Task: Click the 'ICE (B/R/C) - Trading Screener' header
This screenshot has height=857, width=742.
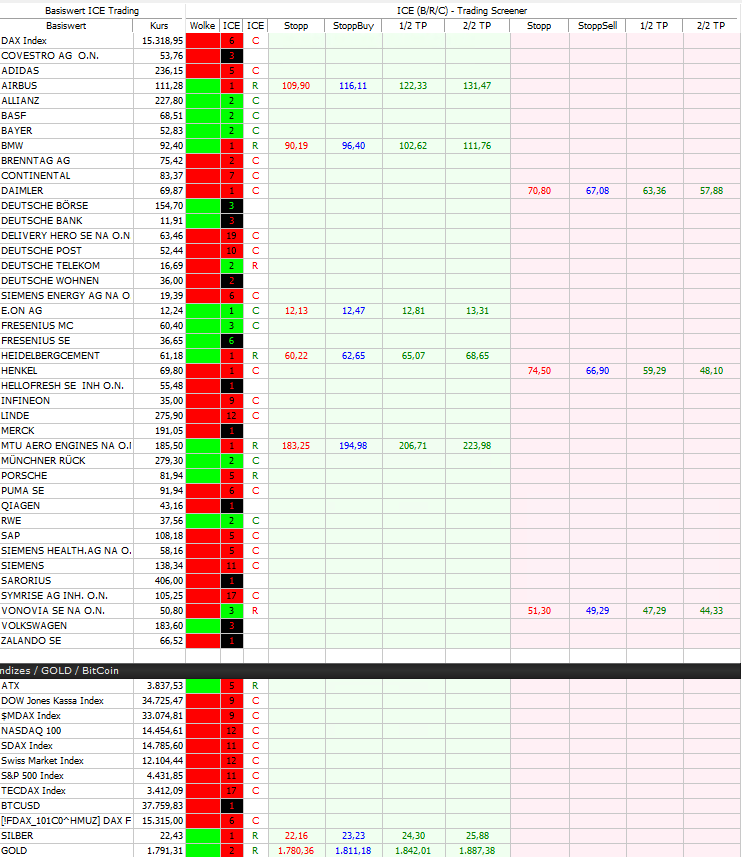Action: 462,10
